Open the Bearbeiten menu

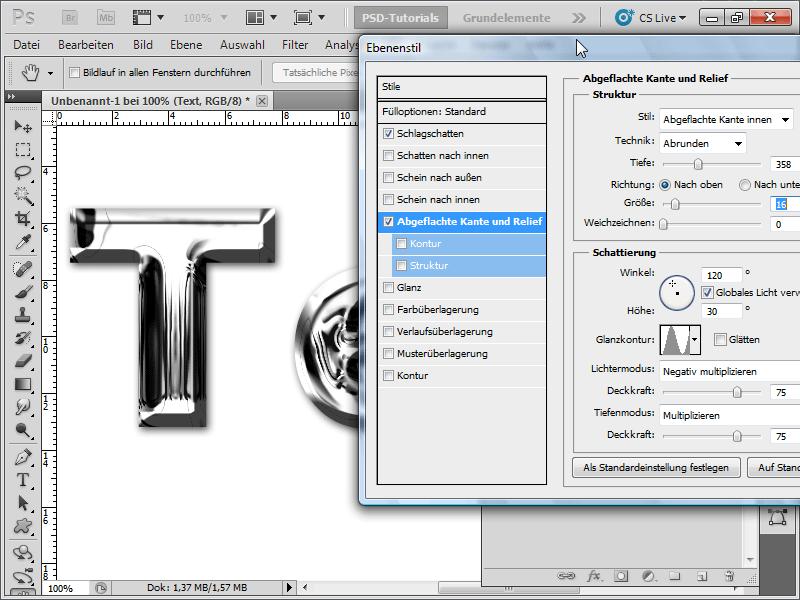(86, 45)
